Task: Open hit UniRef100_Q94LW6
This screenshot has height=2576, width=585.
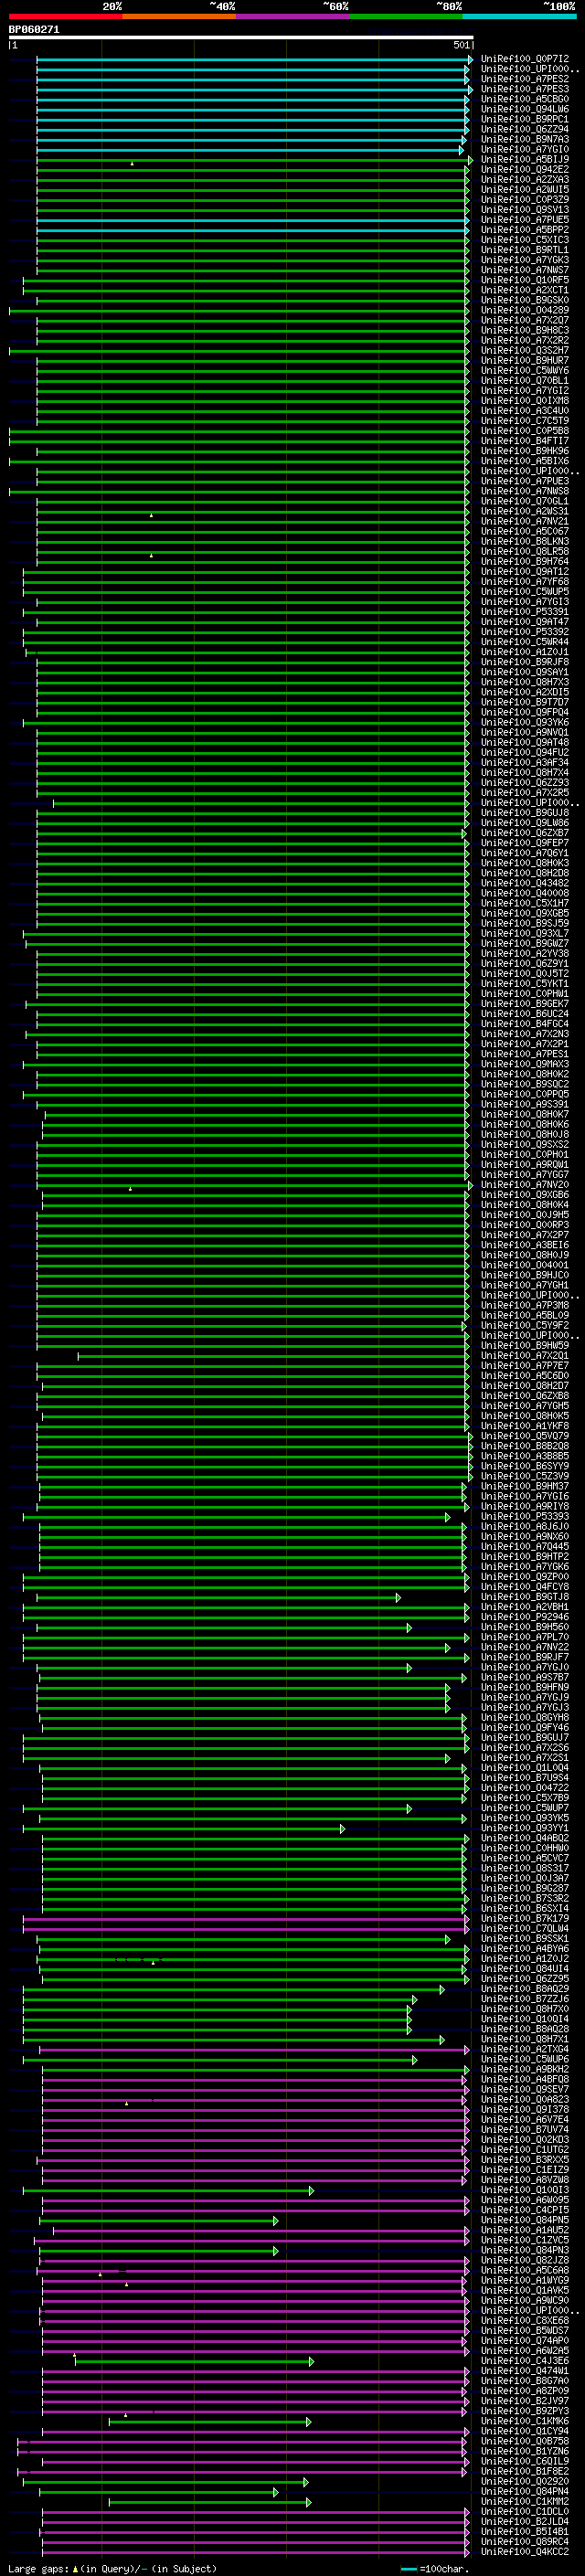Action: pyautogui.click(x=525, y=109)
